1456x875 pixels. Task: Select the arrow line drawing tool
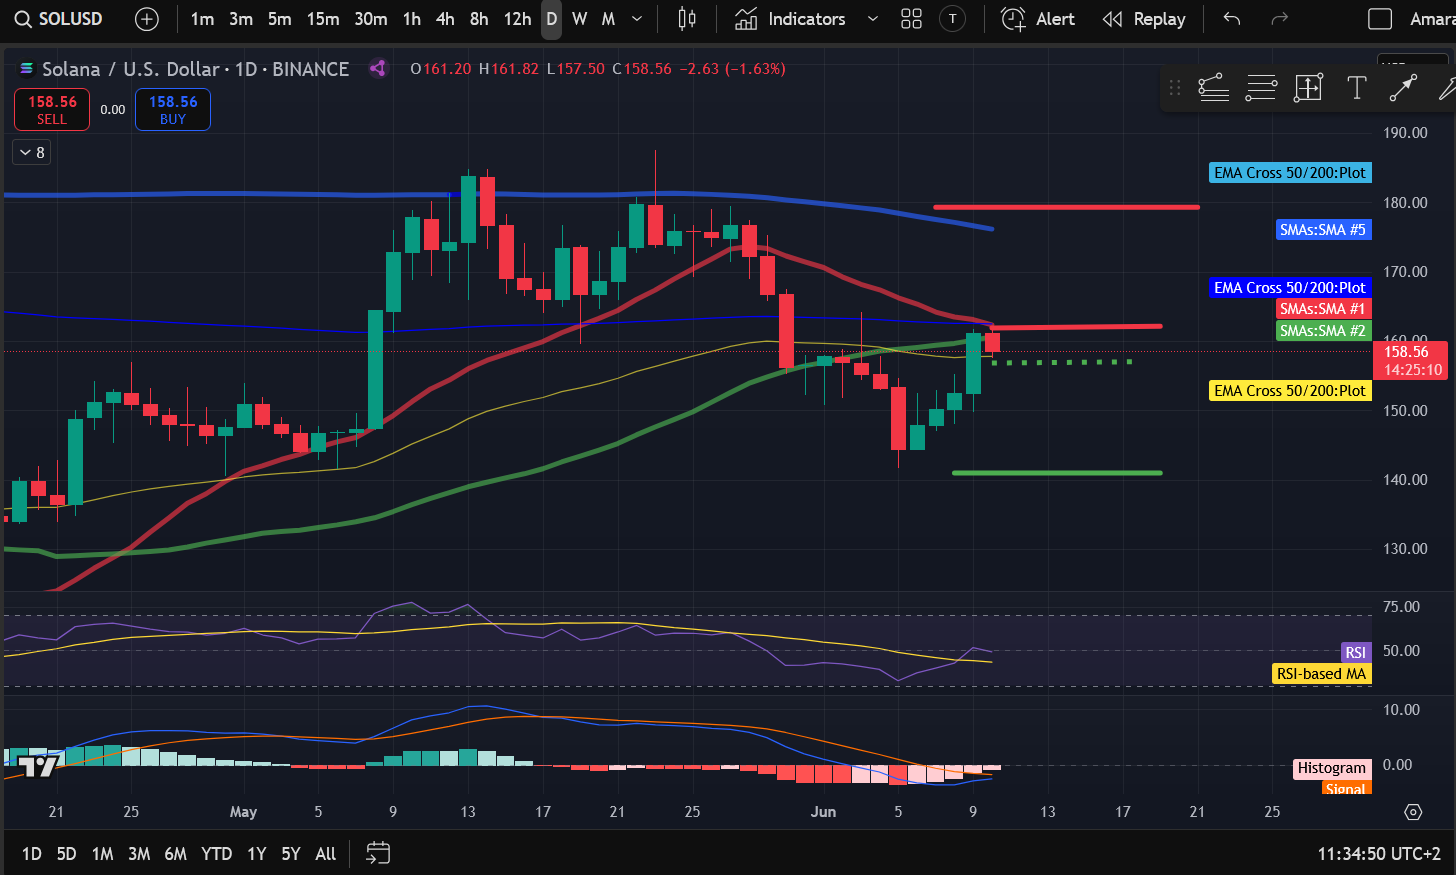tap(1403, 88)
